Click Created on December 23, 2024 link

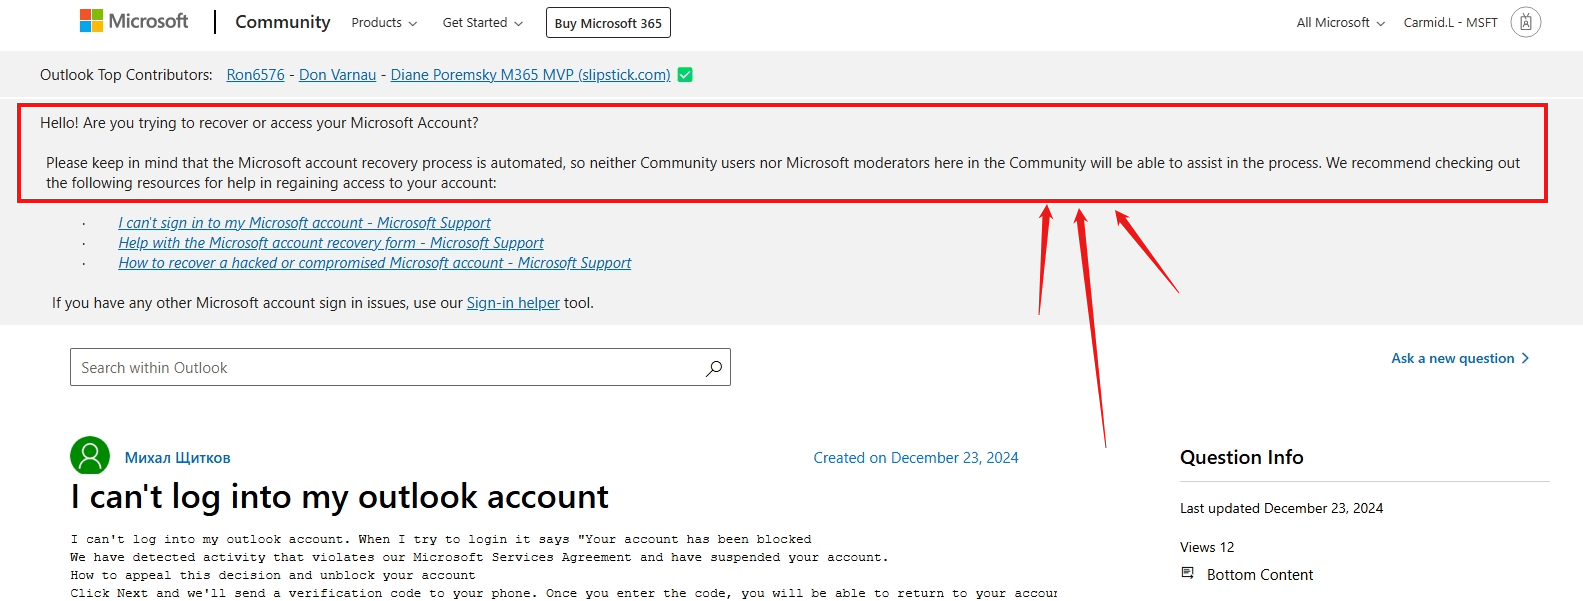[916, 458]
